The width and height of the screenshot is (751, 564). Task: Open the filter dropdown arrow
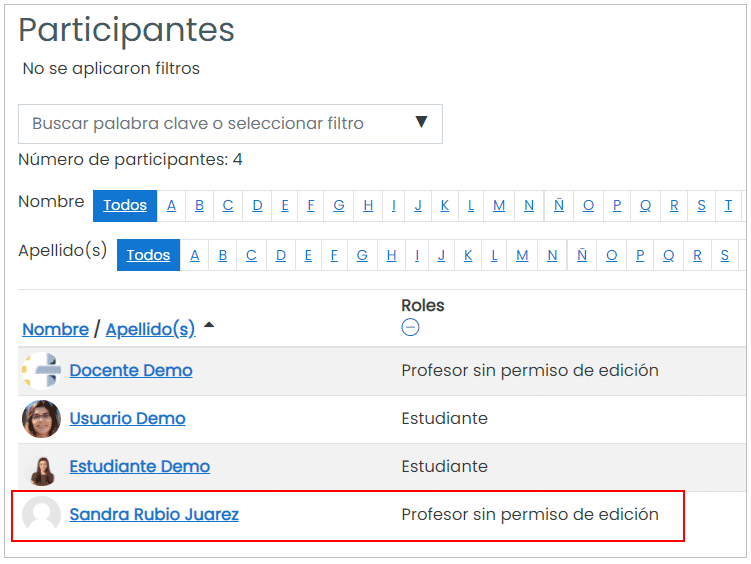click(421, 122)
